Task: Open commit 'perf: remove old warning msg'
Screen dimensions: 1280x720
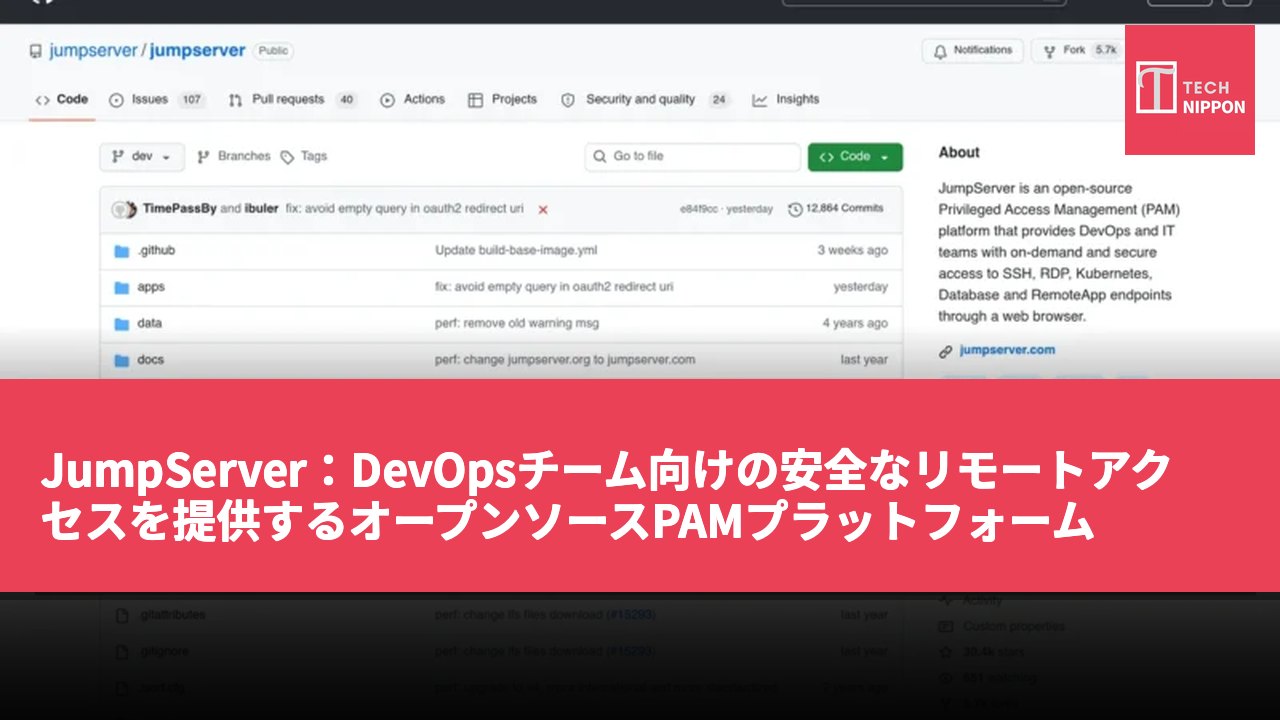Action: [517, 324]
